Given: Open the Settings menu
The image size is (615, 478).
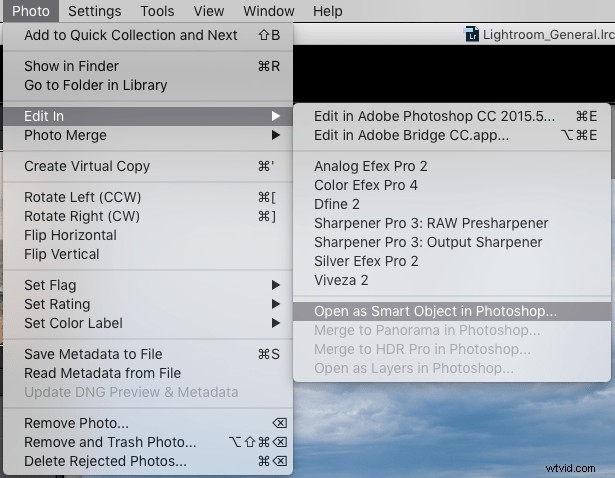Looking at the screenshot, I should click(95, 11).
